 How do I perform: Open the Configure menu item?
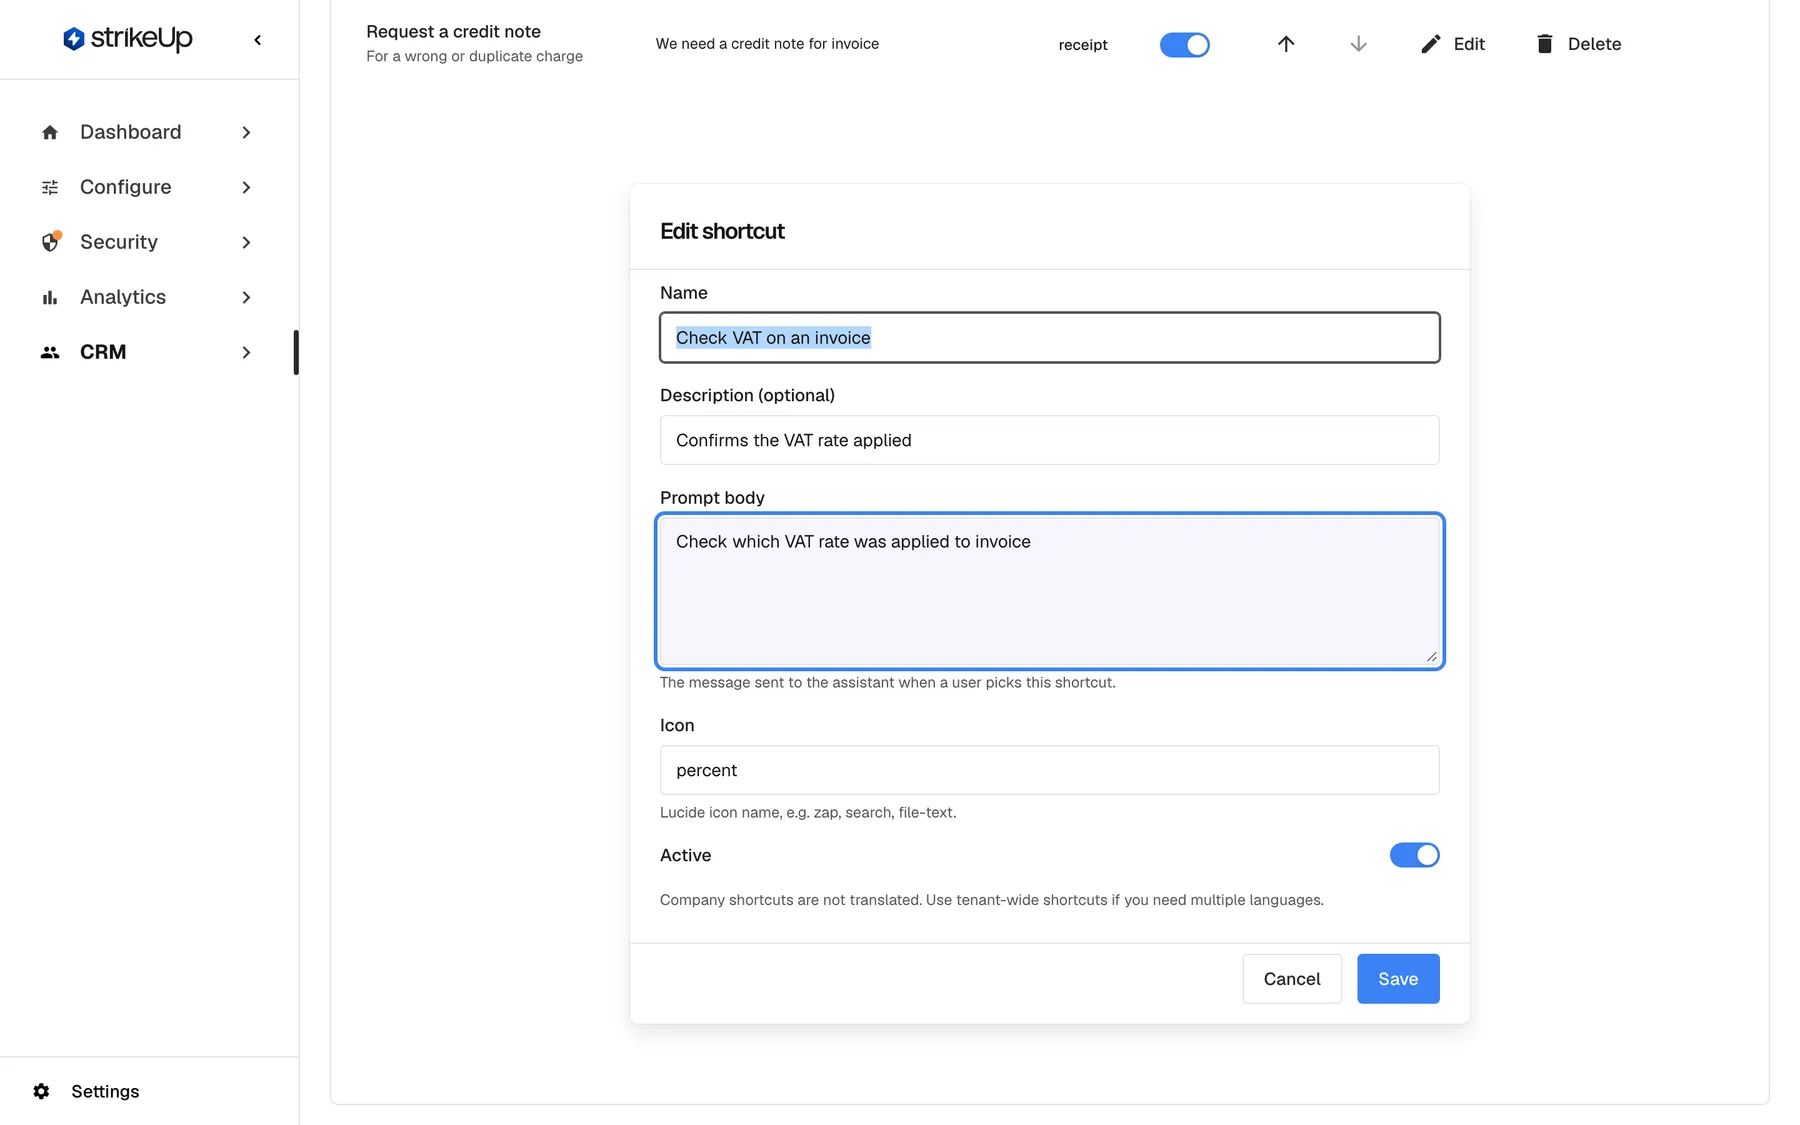click(148, 187)
